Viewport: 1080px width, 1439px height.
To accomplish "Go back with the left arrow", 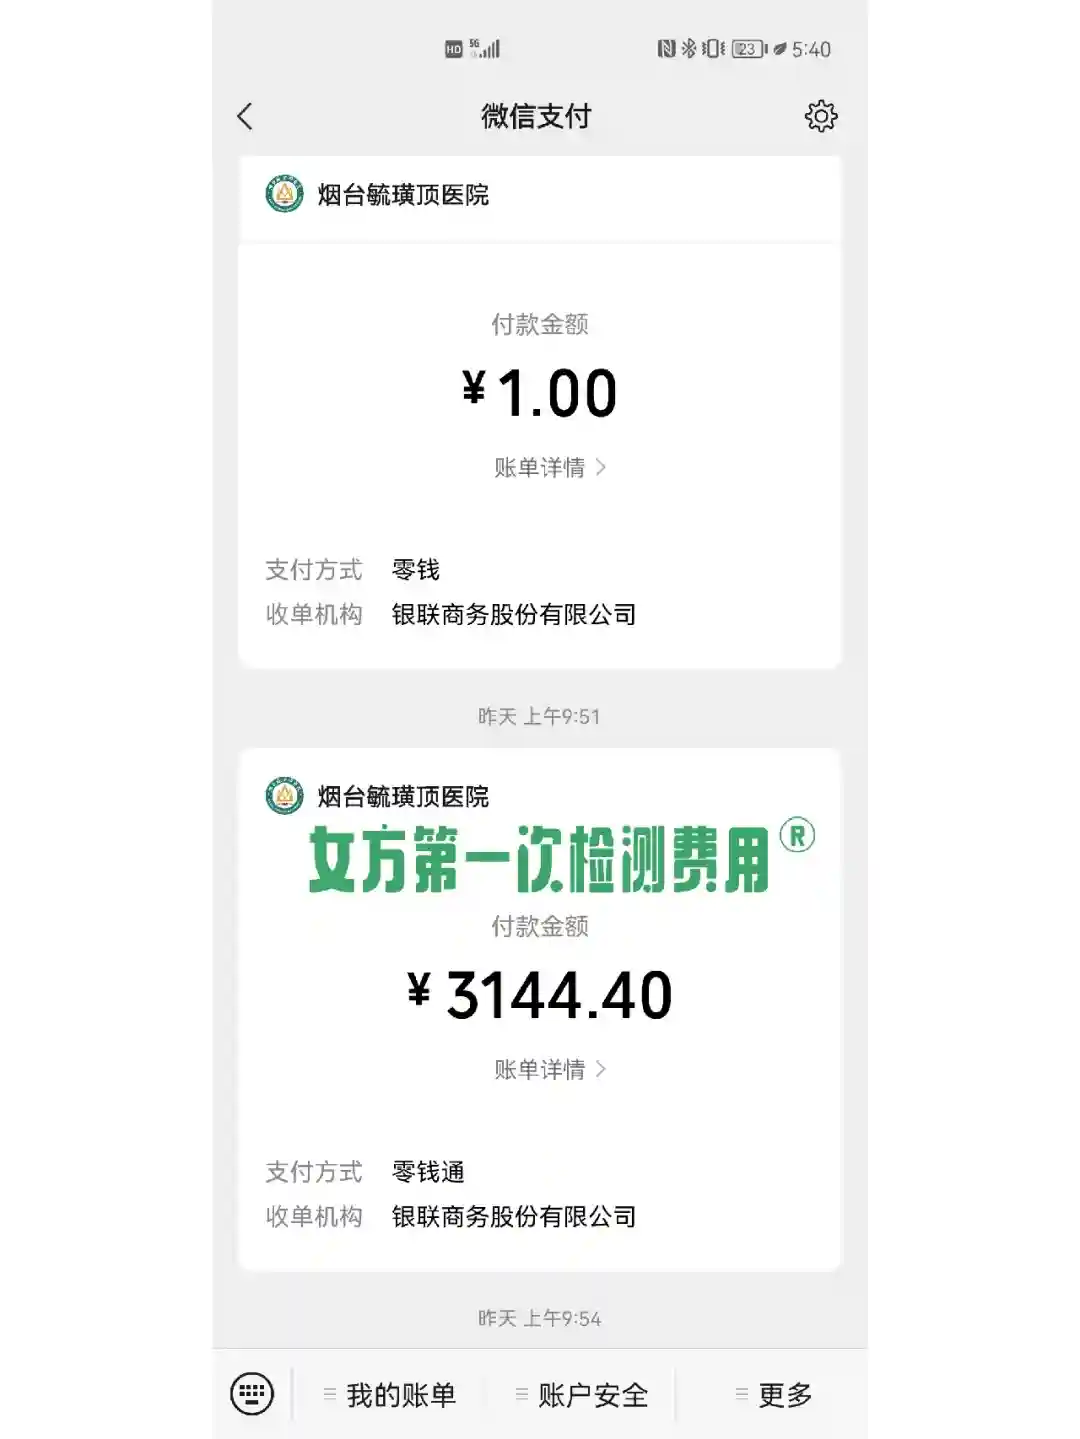I will 245,116.
